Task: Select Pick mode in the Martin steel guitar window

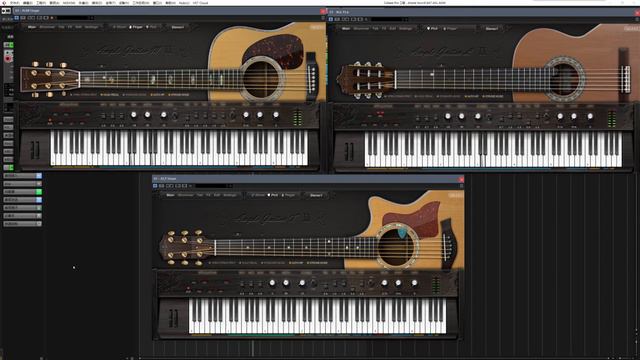Action: point(151,27)
